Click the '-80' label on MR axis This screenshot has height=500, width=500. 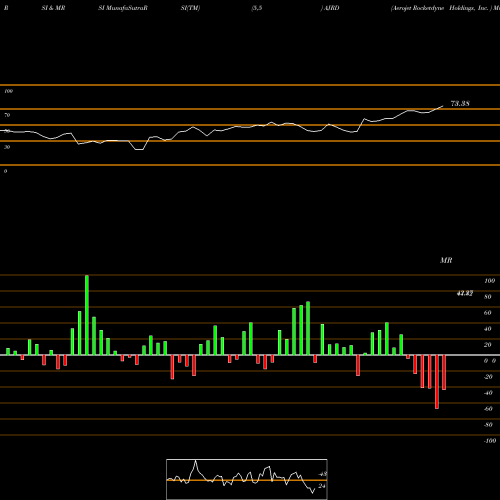488,425
